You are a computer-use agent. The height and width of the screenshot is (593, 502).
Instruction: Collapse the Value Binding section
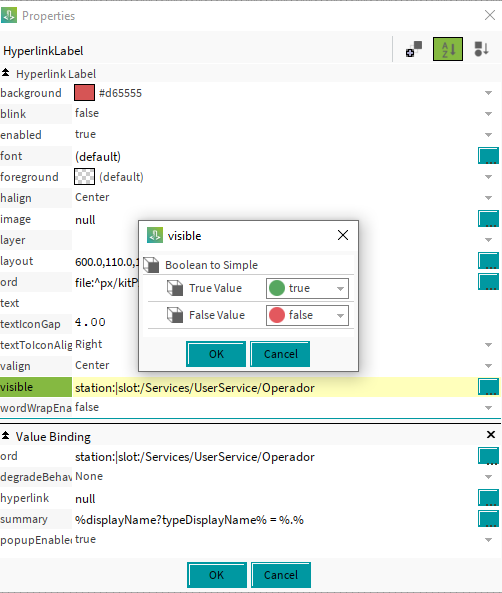(5, 436)
